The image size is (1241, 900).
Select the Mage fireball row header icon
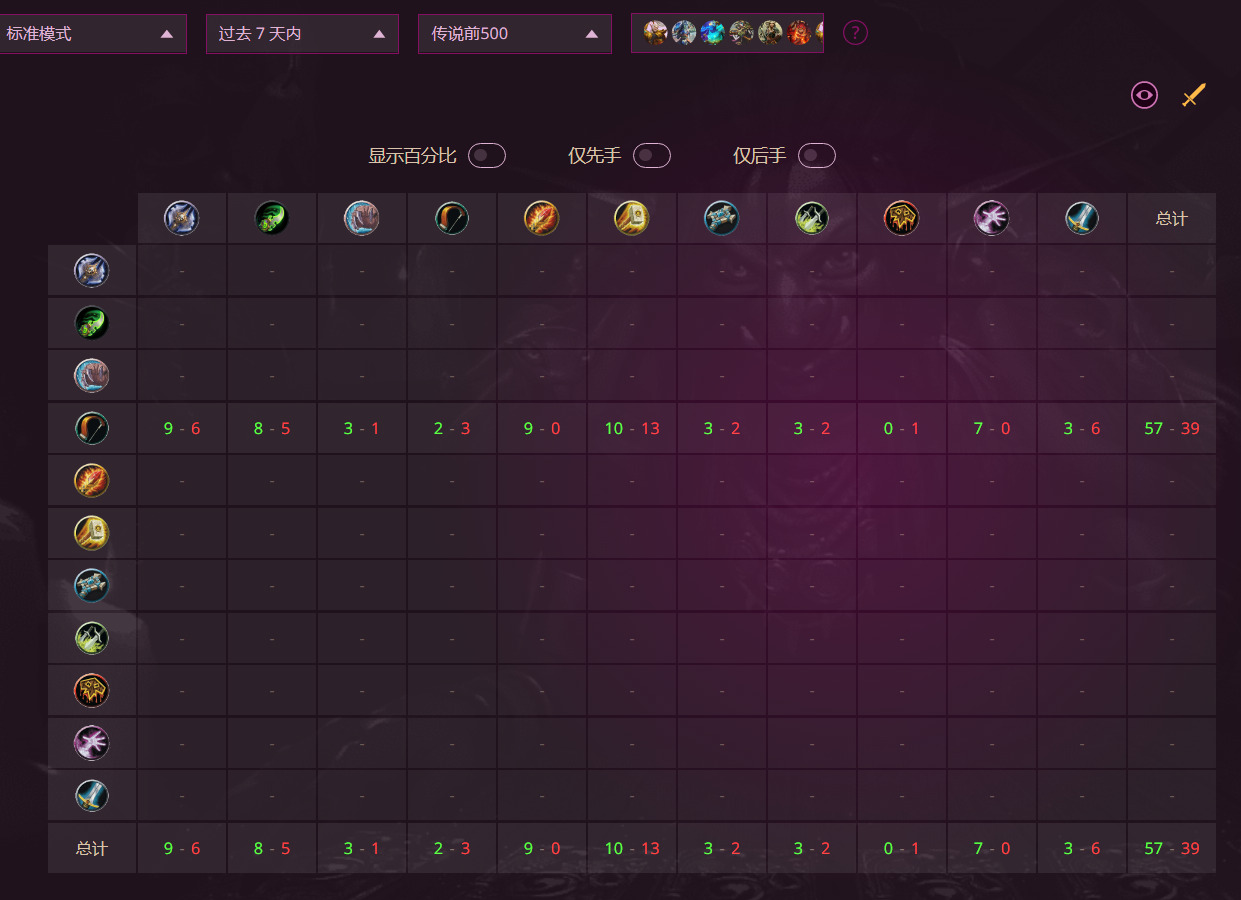point(92,481)
